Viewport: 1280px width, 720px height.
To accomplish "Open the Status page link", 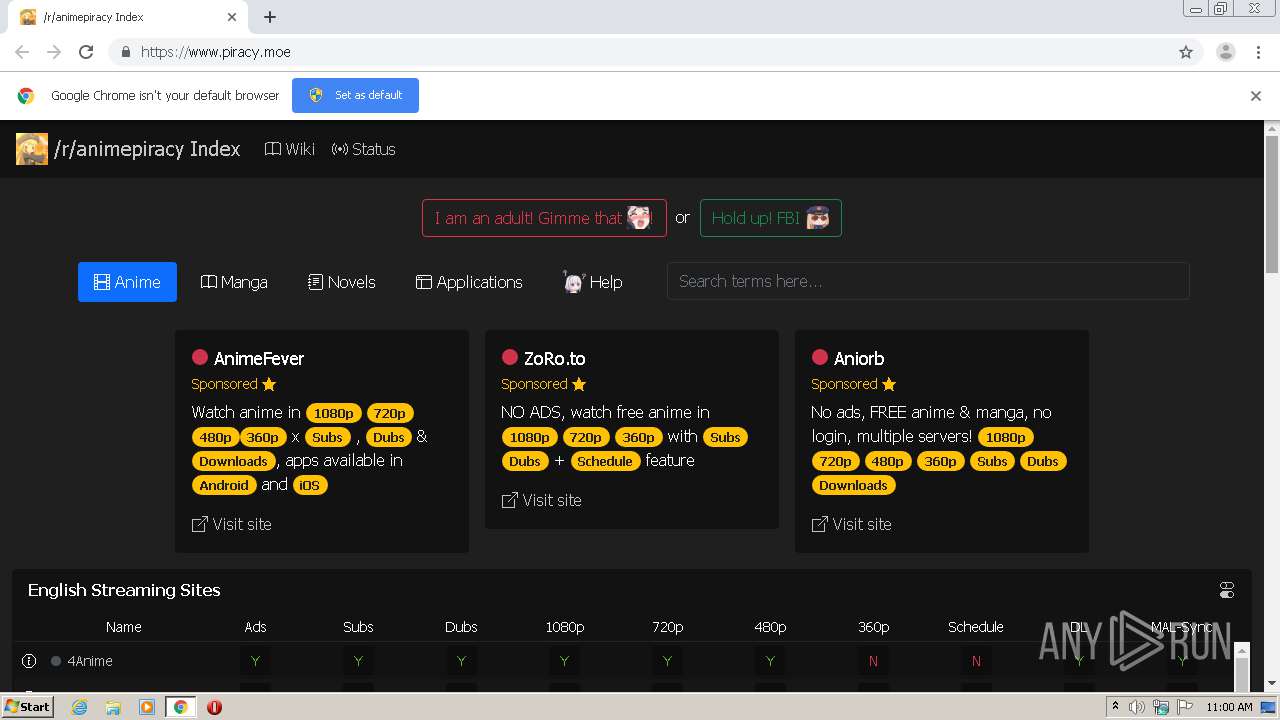I will [363, 149].
